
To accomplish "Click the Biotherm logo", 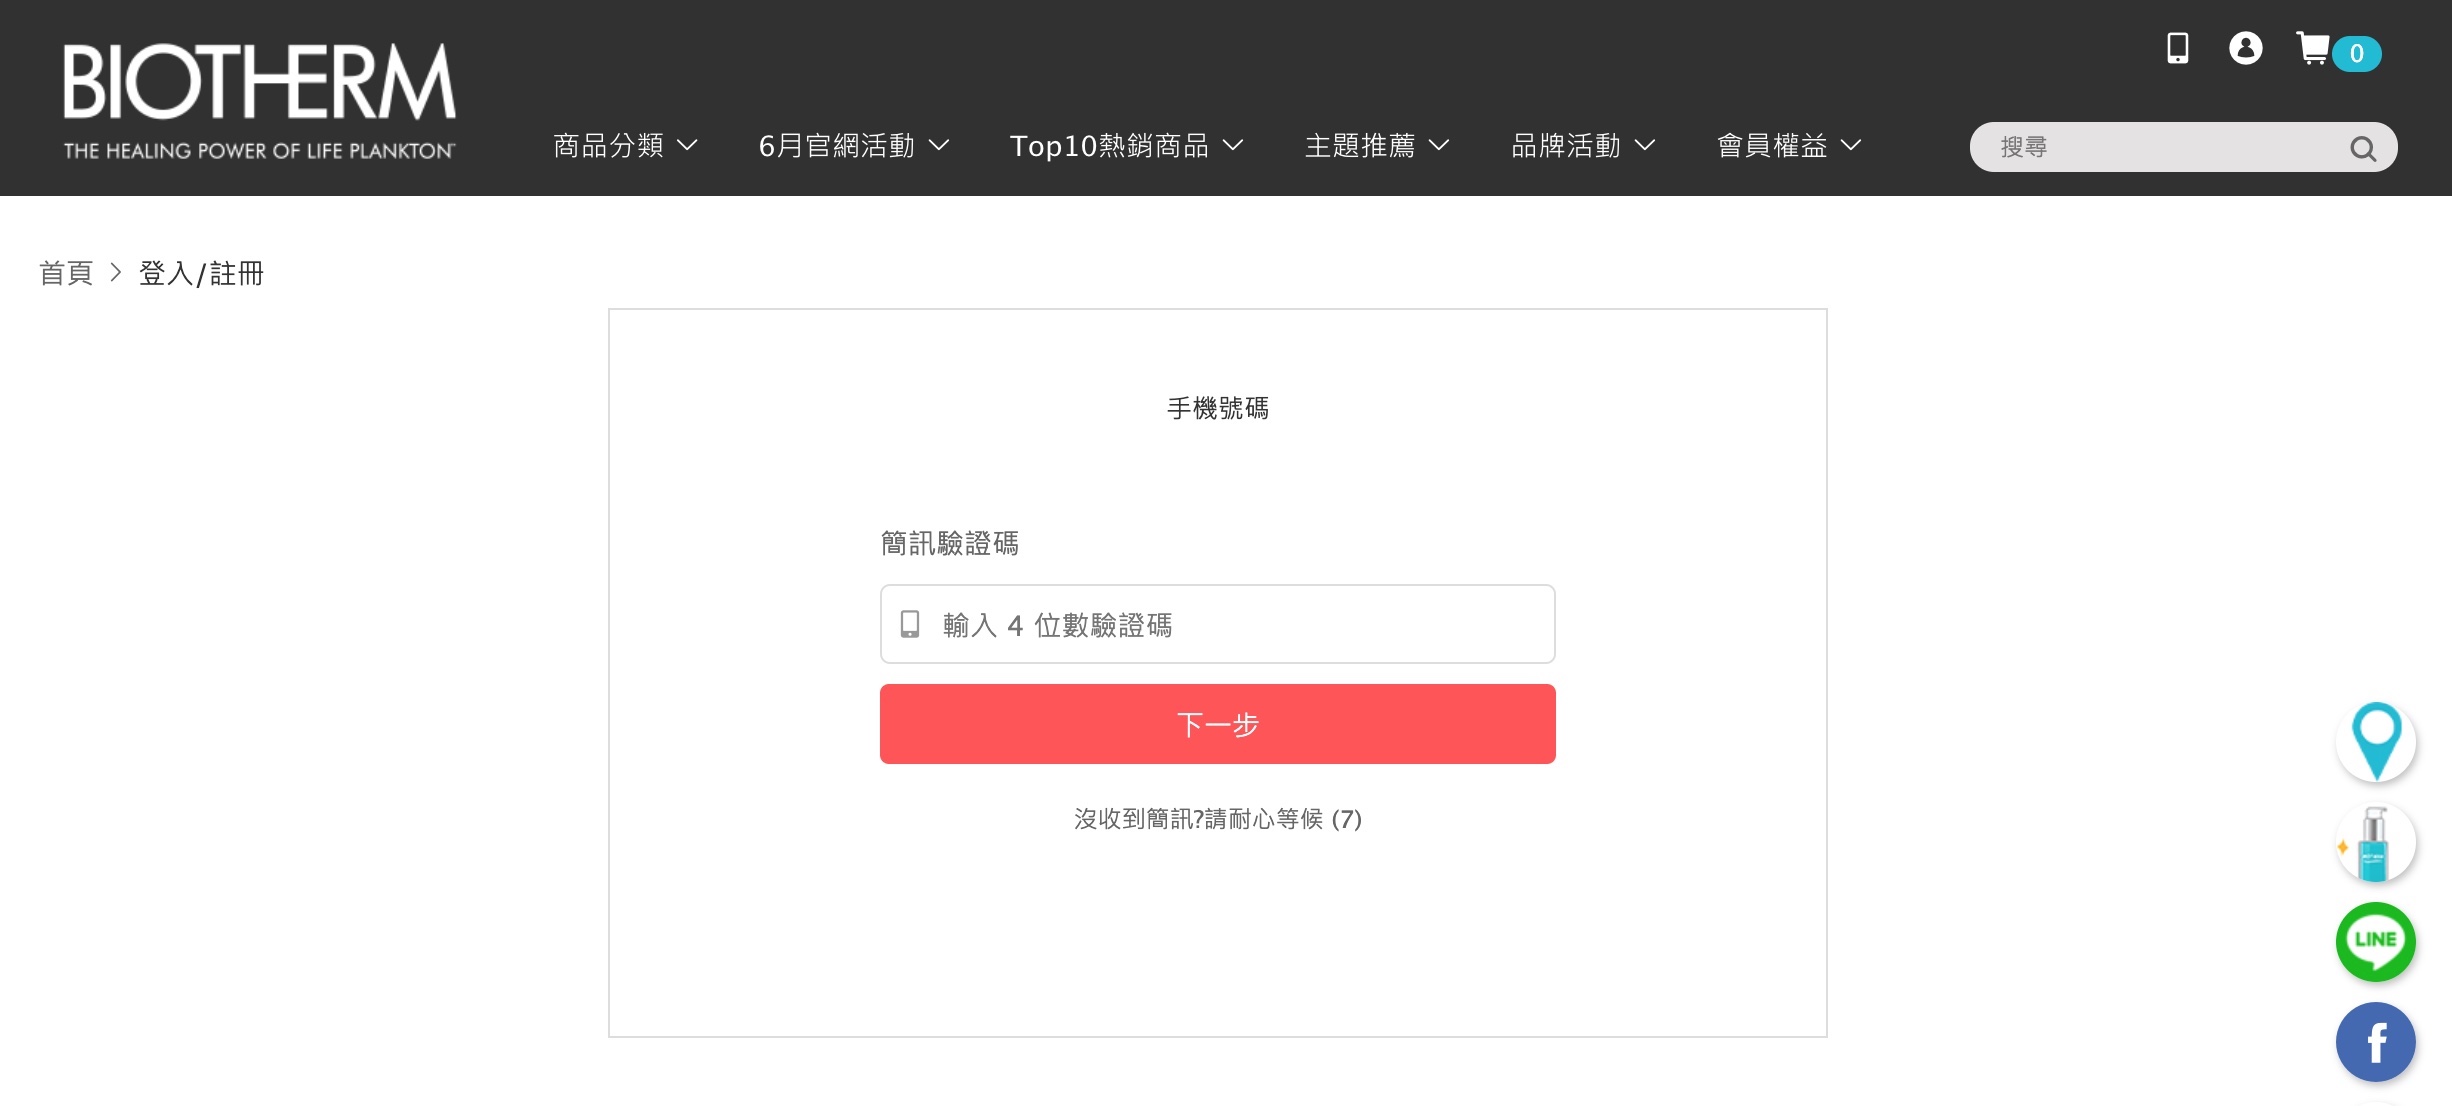I will 259,100.
